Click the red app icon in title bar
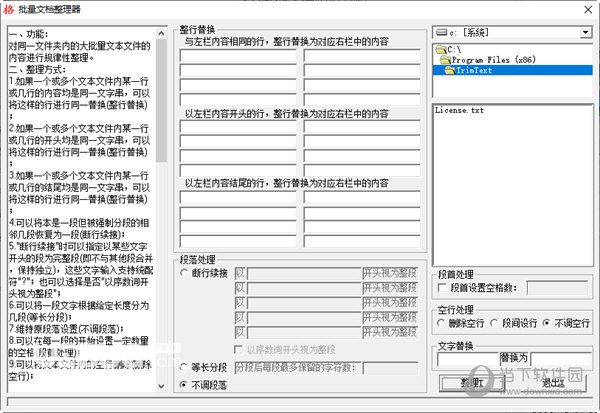This screenshot has height=413, width=600. 8,9
